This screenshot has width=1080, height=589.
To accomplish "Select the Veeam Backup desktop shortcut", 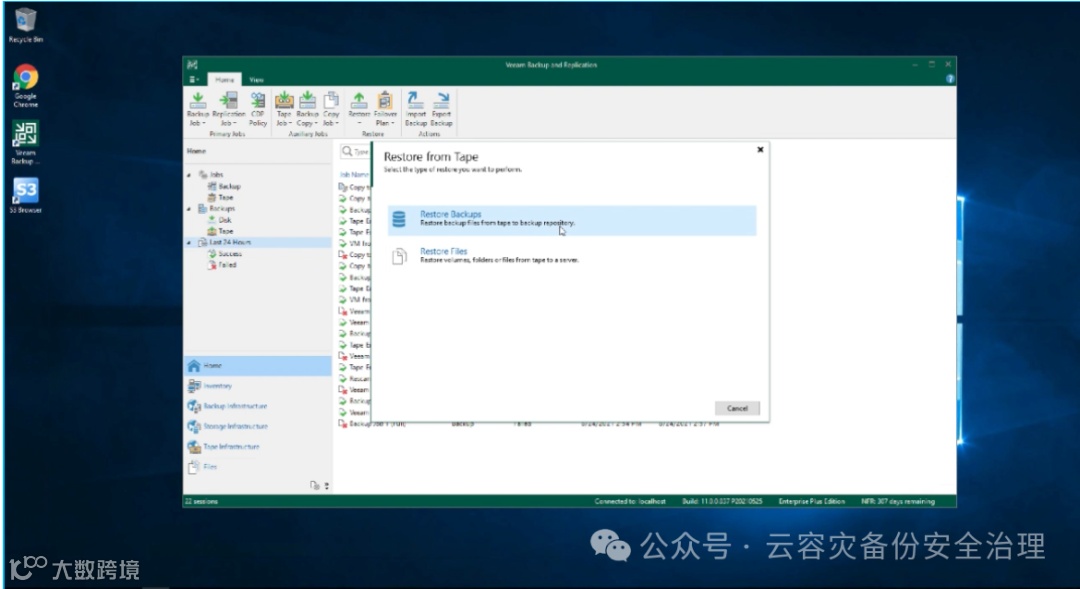I will (25, 143).
